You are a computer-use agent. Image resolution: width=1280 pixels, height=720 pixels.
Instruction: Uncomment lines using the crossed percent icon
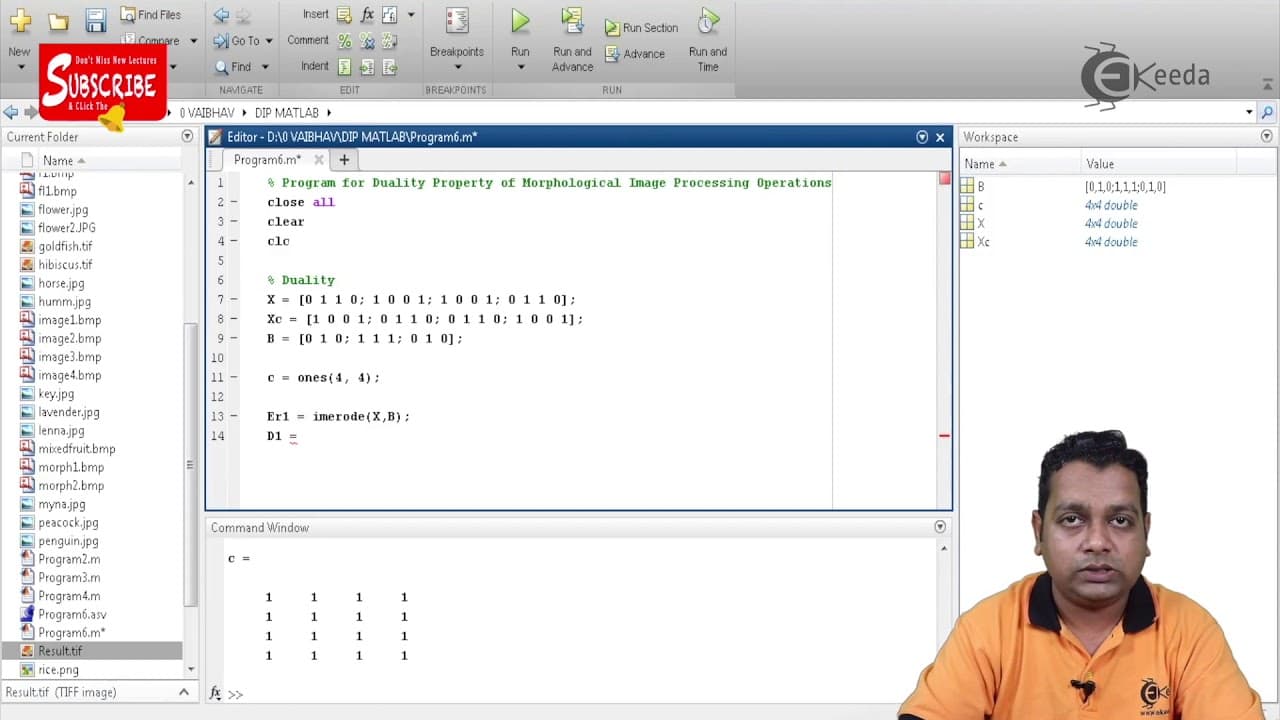(x=367, y=41)
